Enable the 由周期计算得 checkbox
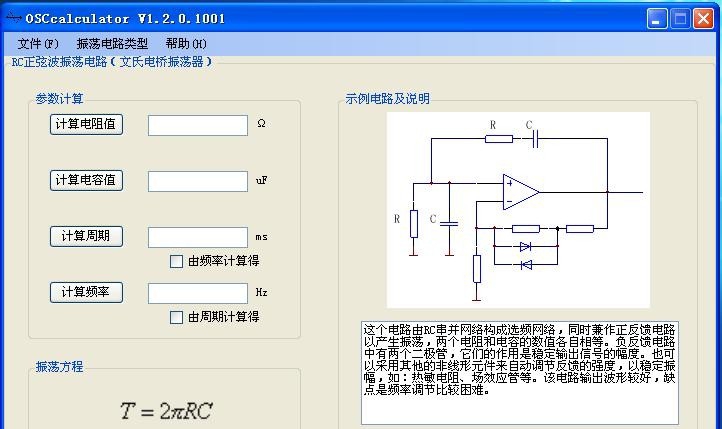The width and height of the screenshot is (722, 429). pyautogui.click(x=176, y=317)
